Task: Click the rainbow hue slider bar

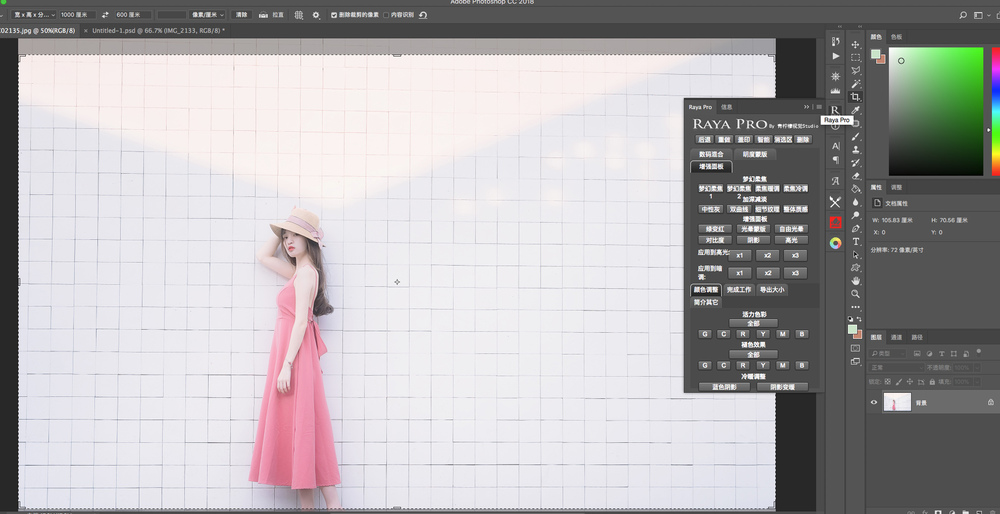Action: point(996,111)
